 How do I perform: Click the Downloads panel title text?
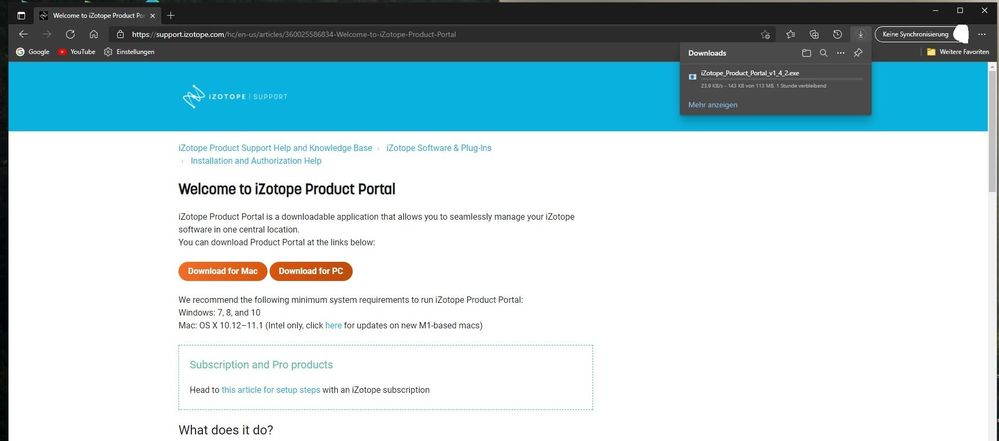click(x=707, y=53)
